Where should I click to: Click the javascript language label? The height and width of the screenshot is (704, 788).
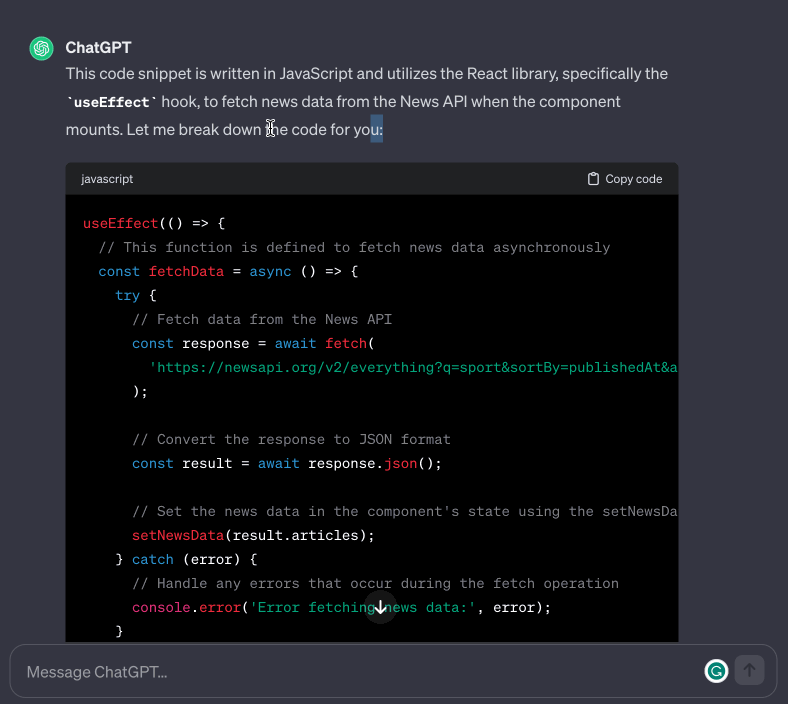(x=107, y=179)
